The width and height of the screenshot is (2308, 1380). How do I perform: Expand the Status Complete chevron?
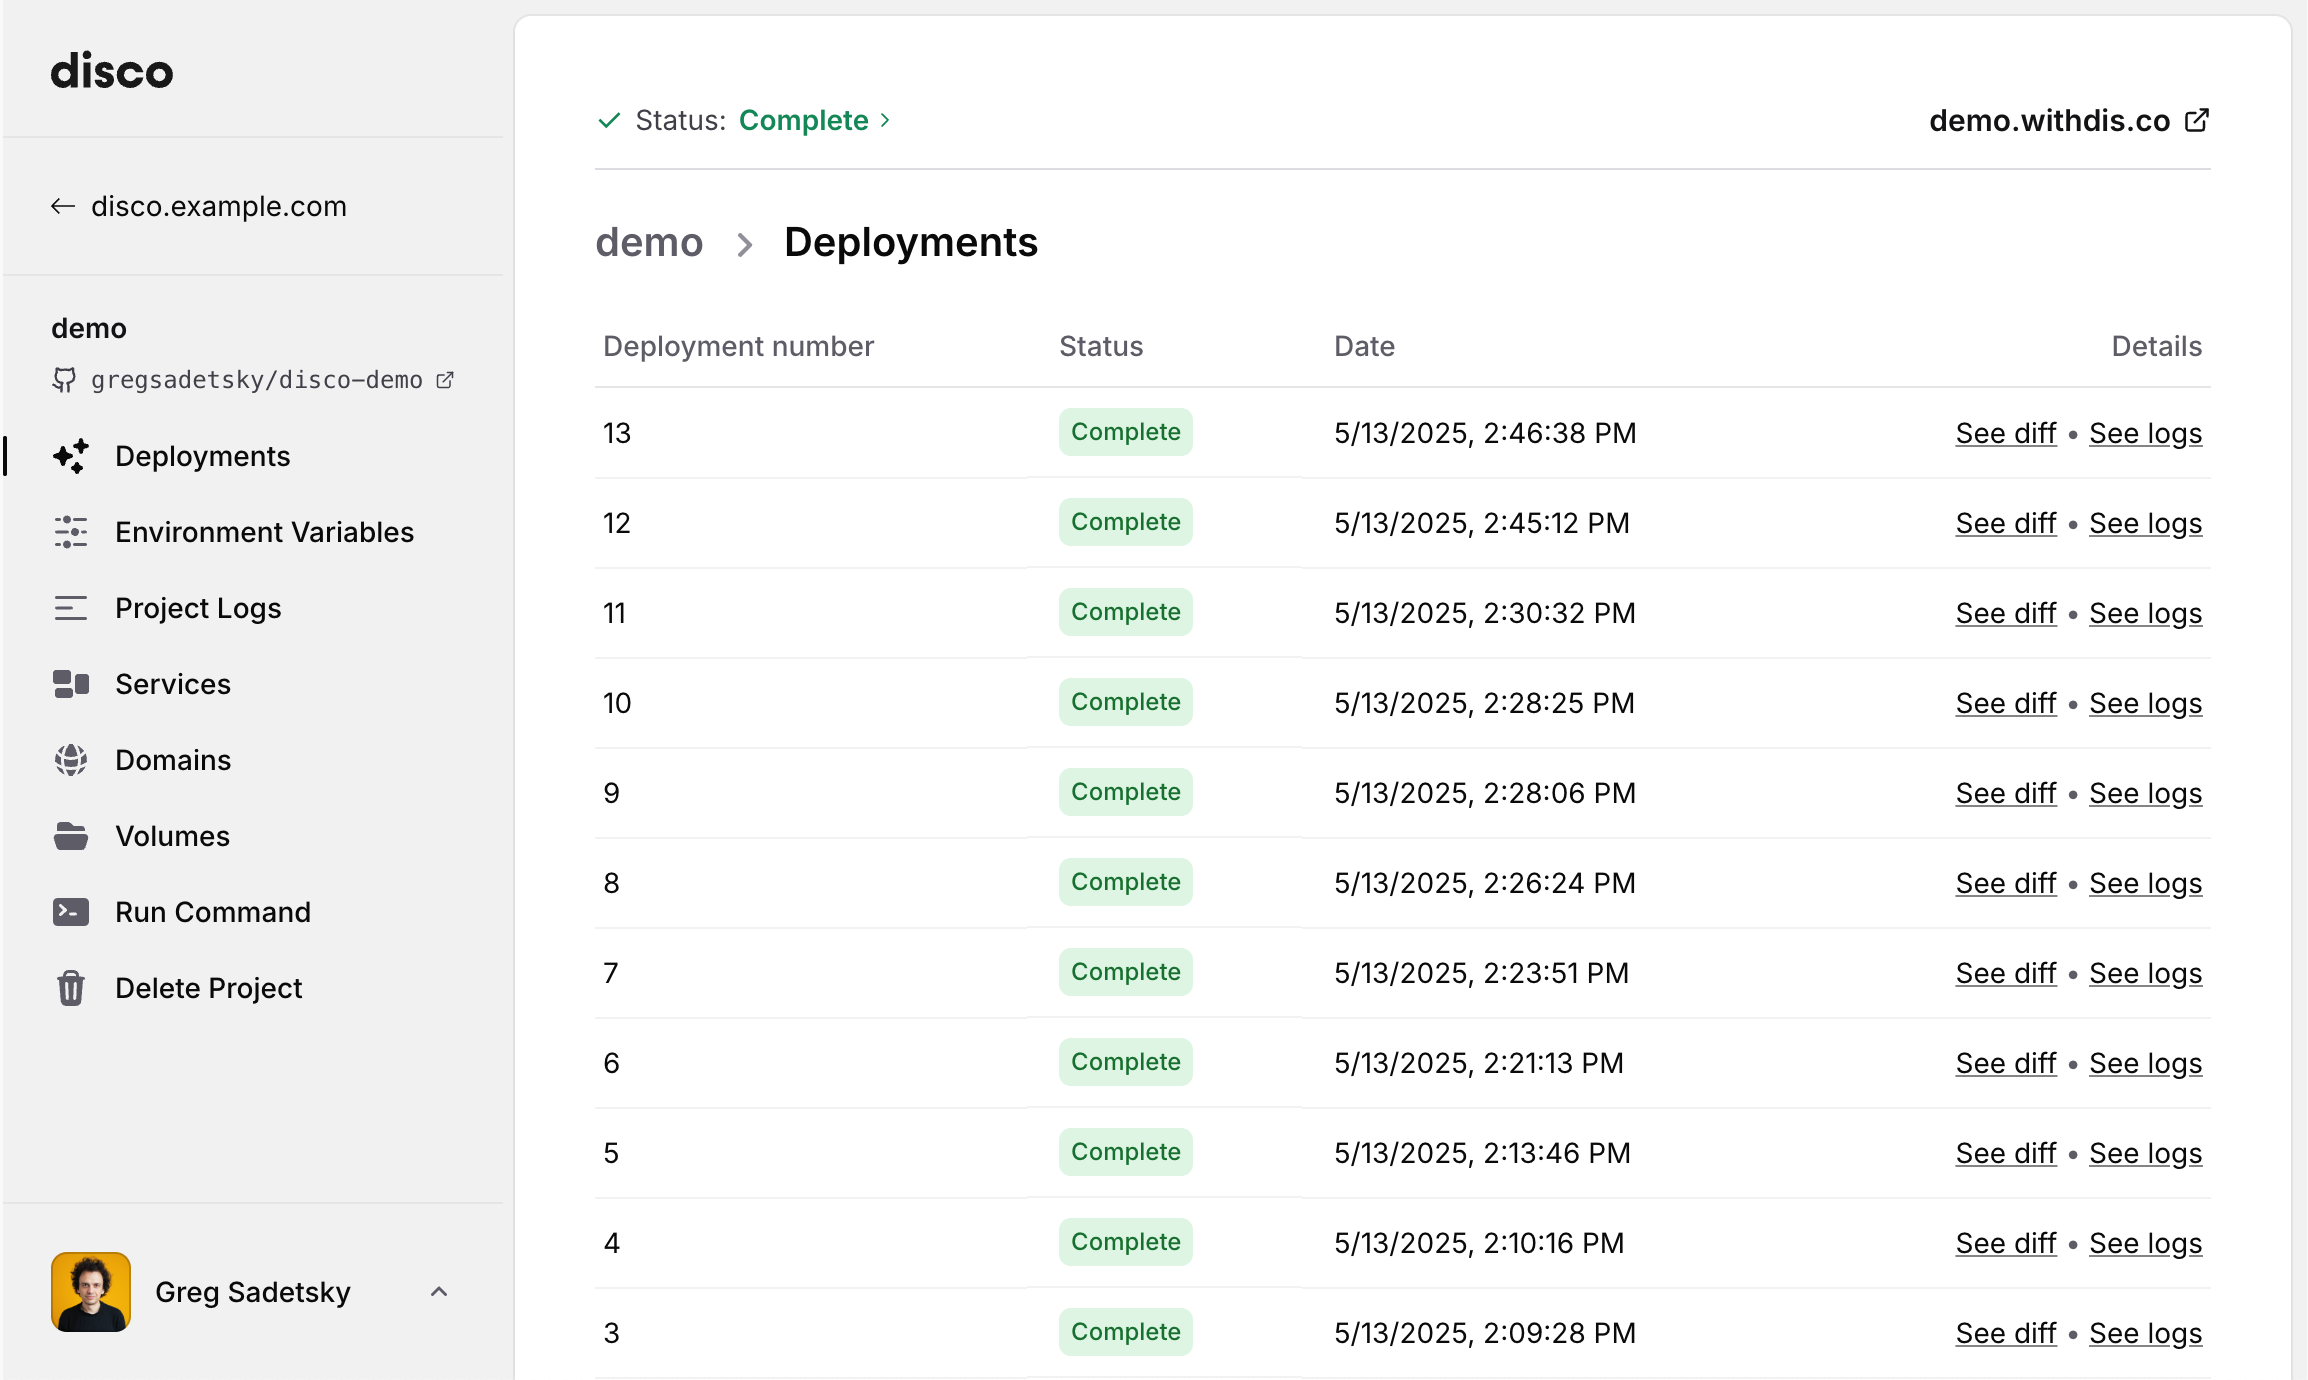click(885, 120)
